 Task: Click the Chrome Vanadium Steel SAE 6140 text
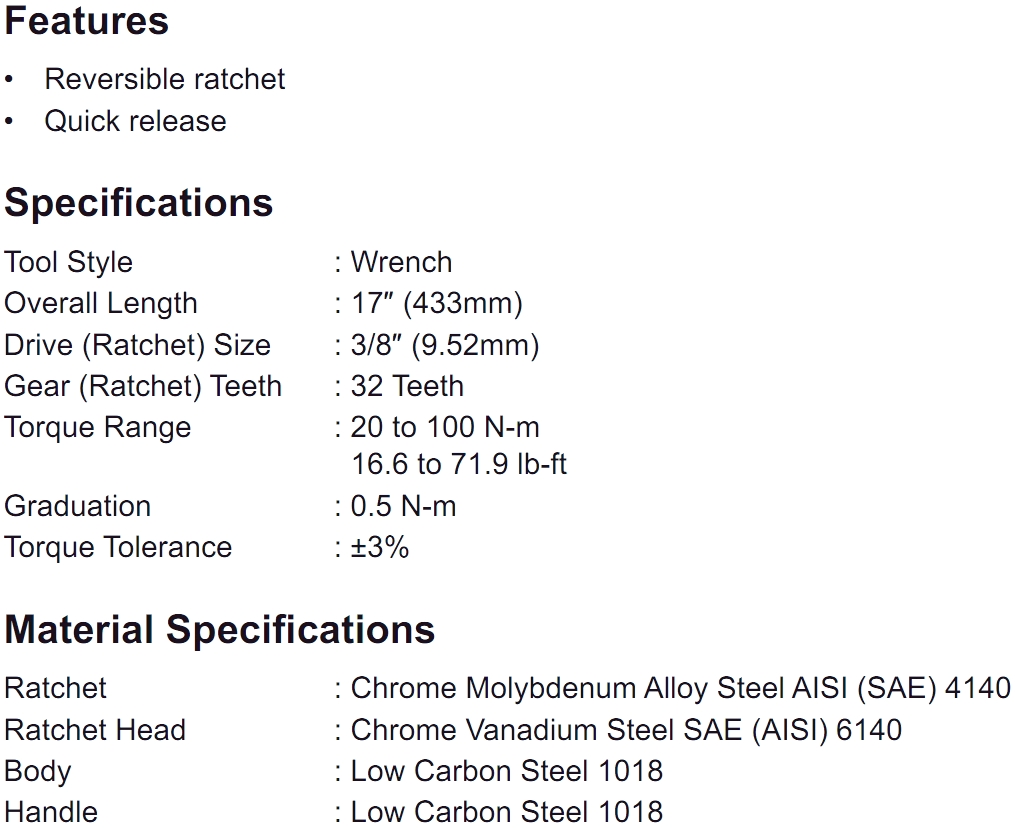(x=626, y=730)
